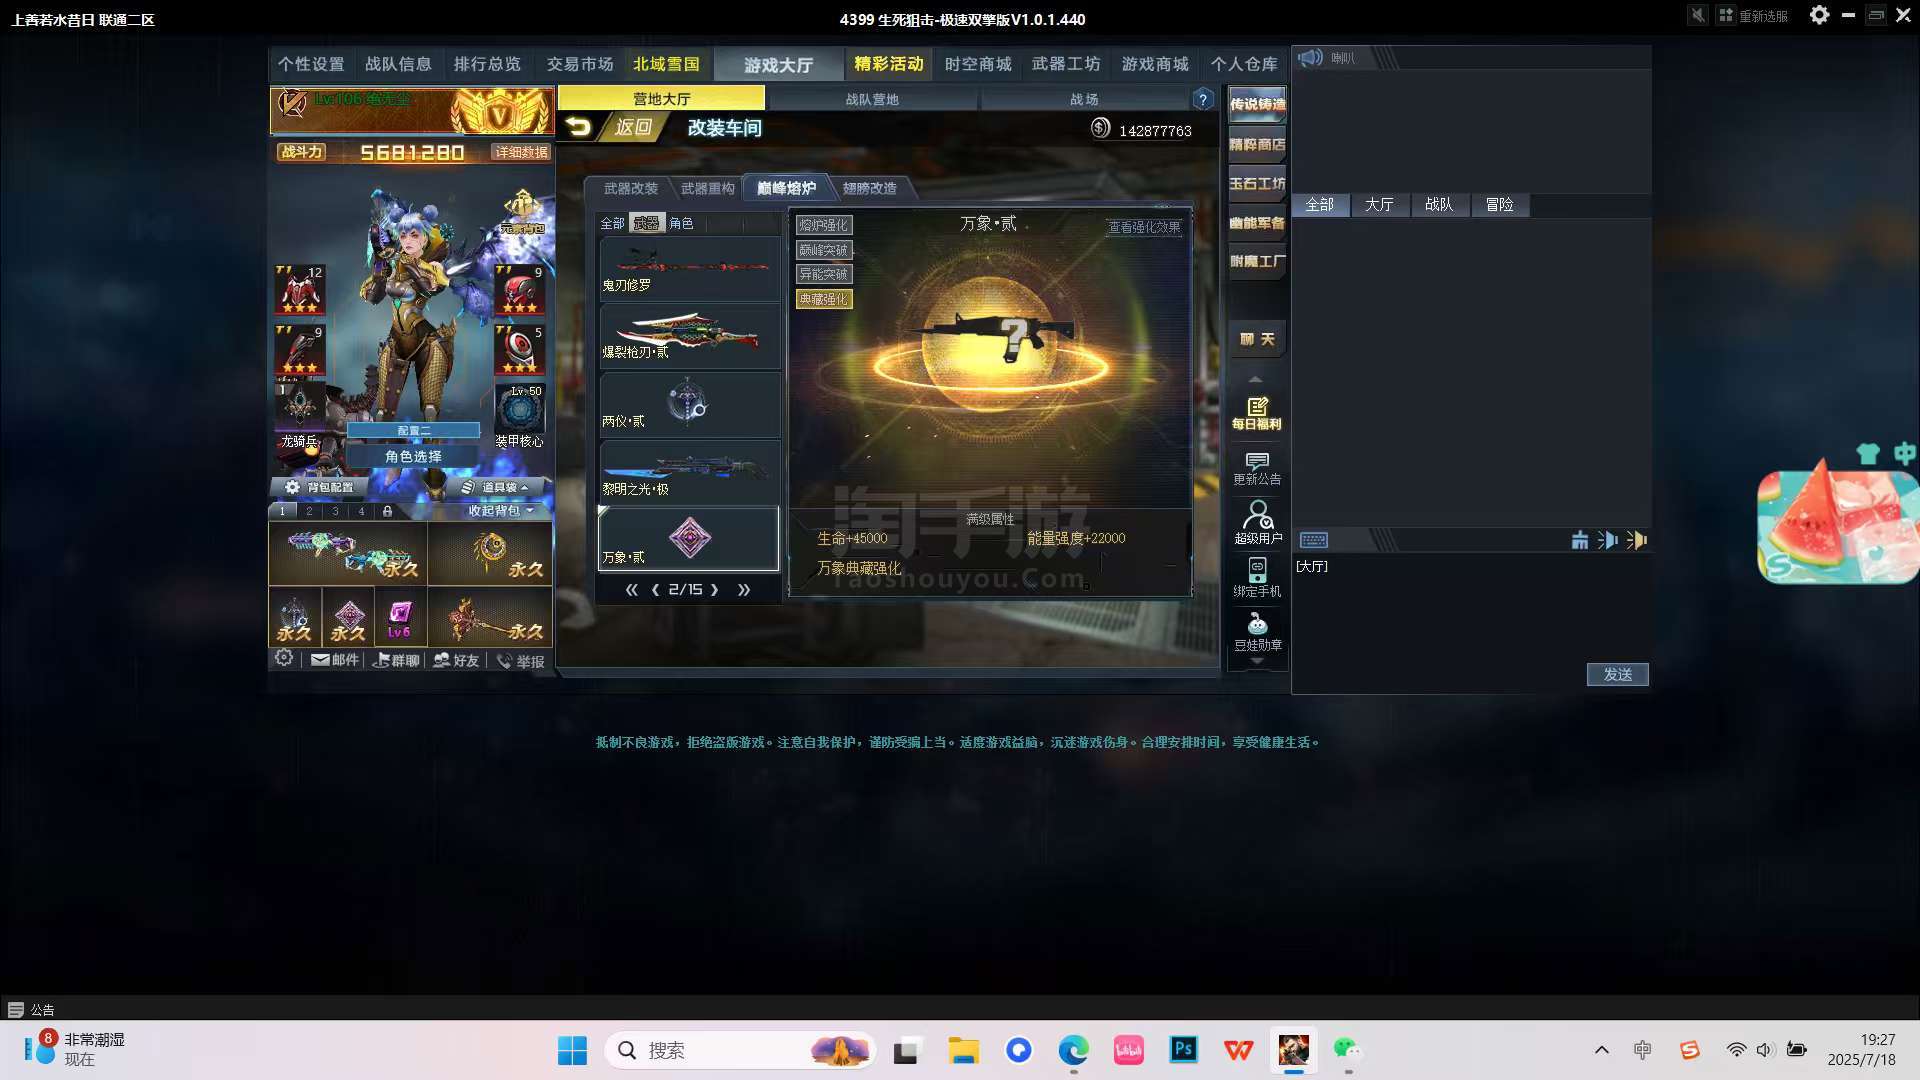Click the 角色选择 button
The width and height of the screenshot is (1920, 1080).
tap(413, 456)
